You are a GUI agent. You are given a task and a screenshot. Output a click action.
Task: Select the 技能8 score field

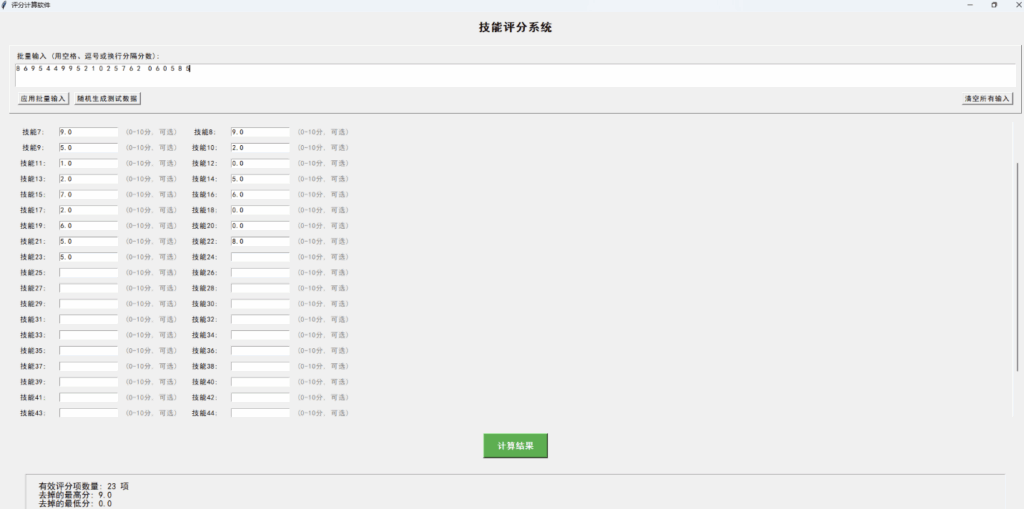pyautogui.click(x=260, y=132)
